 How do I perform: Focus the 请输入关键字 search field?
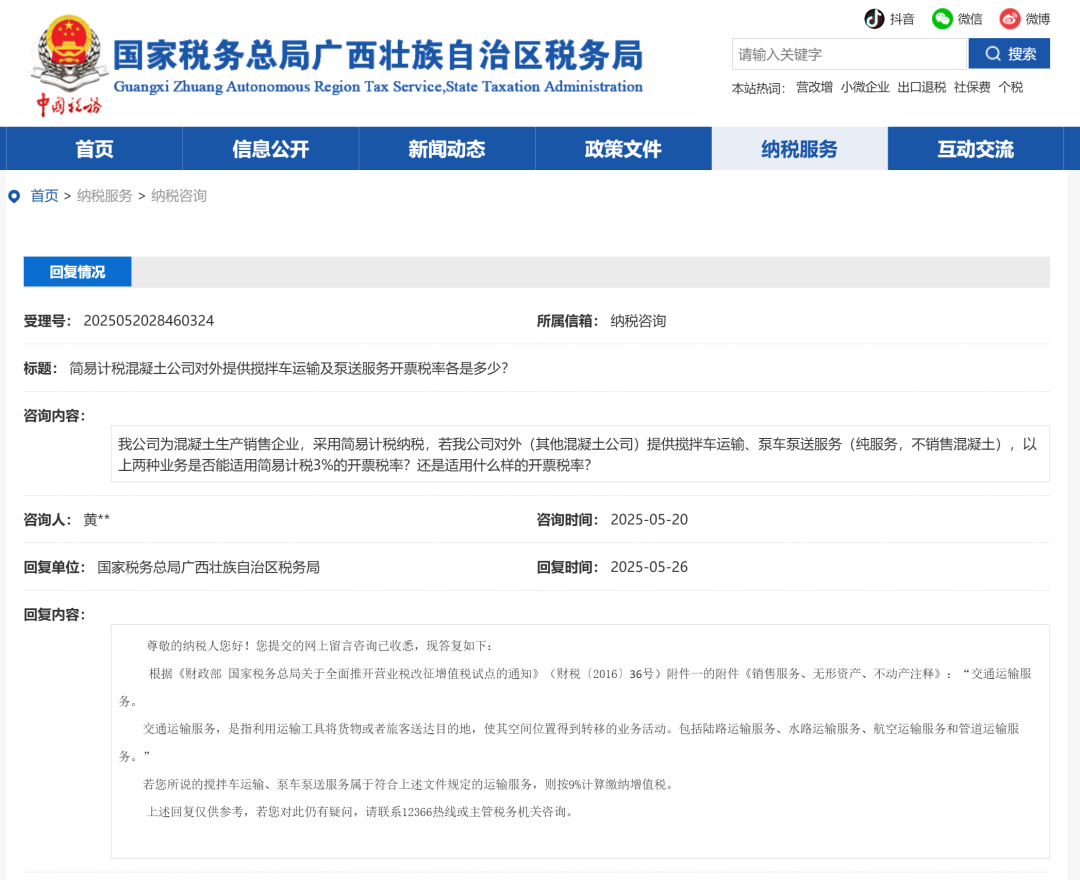click(x=849, y=54)
